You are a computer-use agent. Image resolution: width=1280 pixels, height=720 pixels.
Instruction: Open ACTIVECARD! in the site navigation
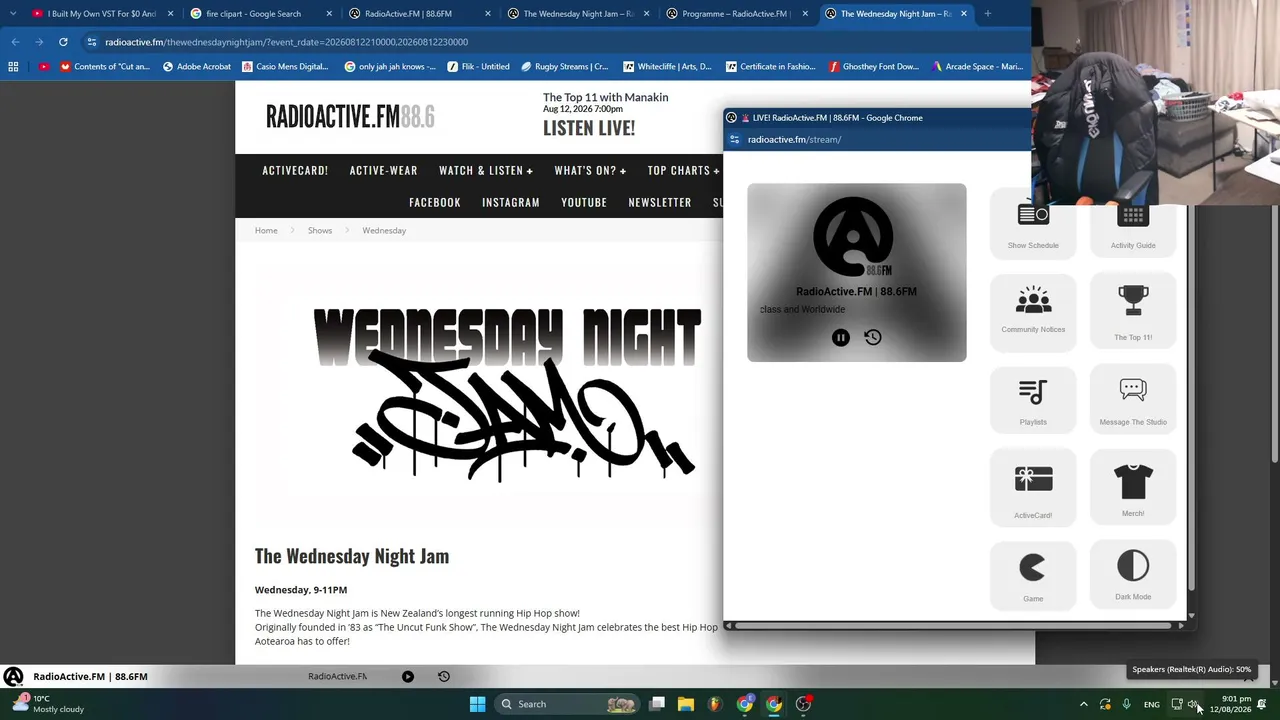tap(295, 170)
